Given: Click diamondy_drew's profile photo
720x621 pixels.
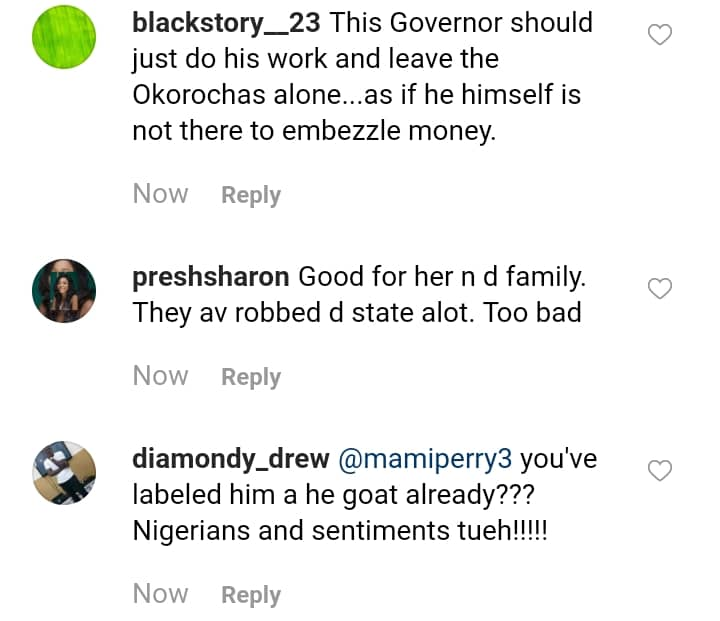Looking at the screenshot, I should tap(64, 473).
